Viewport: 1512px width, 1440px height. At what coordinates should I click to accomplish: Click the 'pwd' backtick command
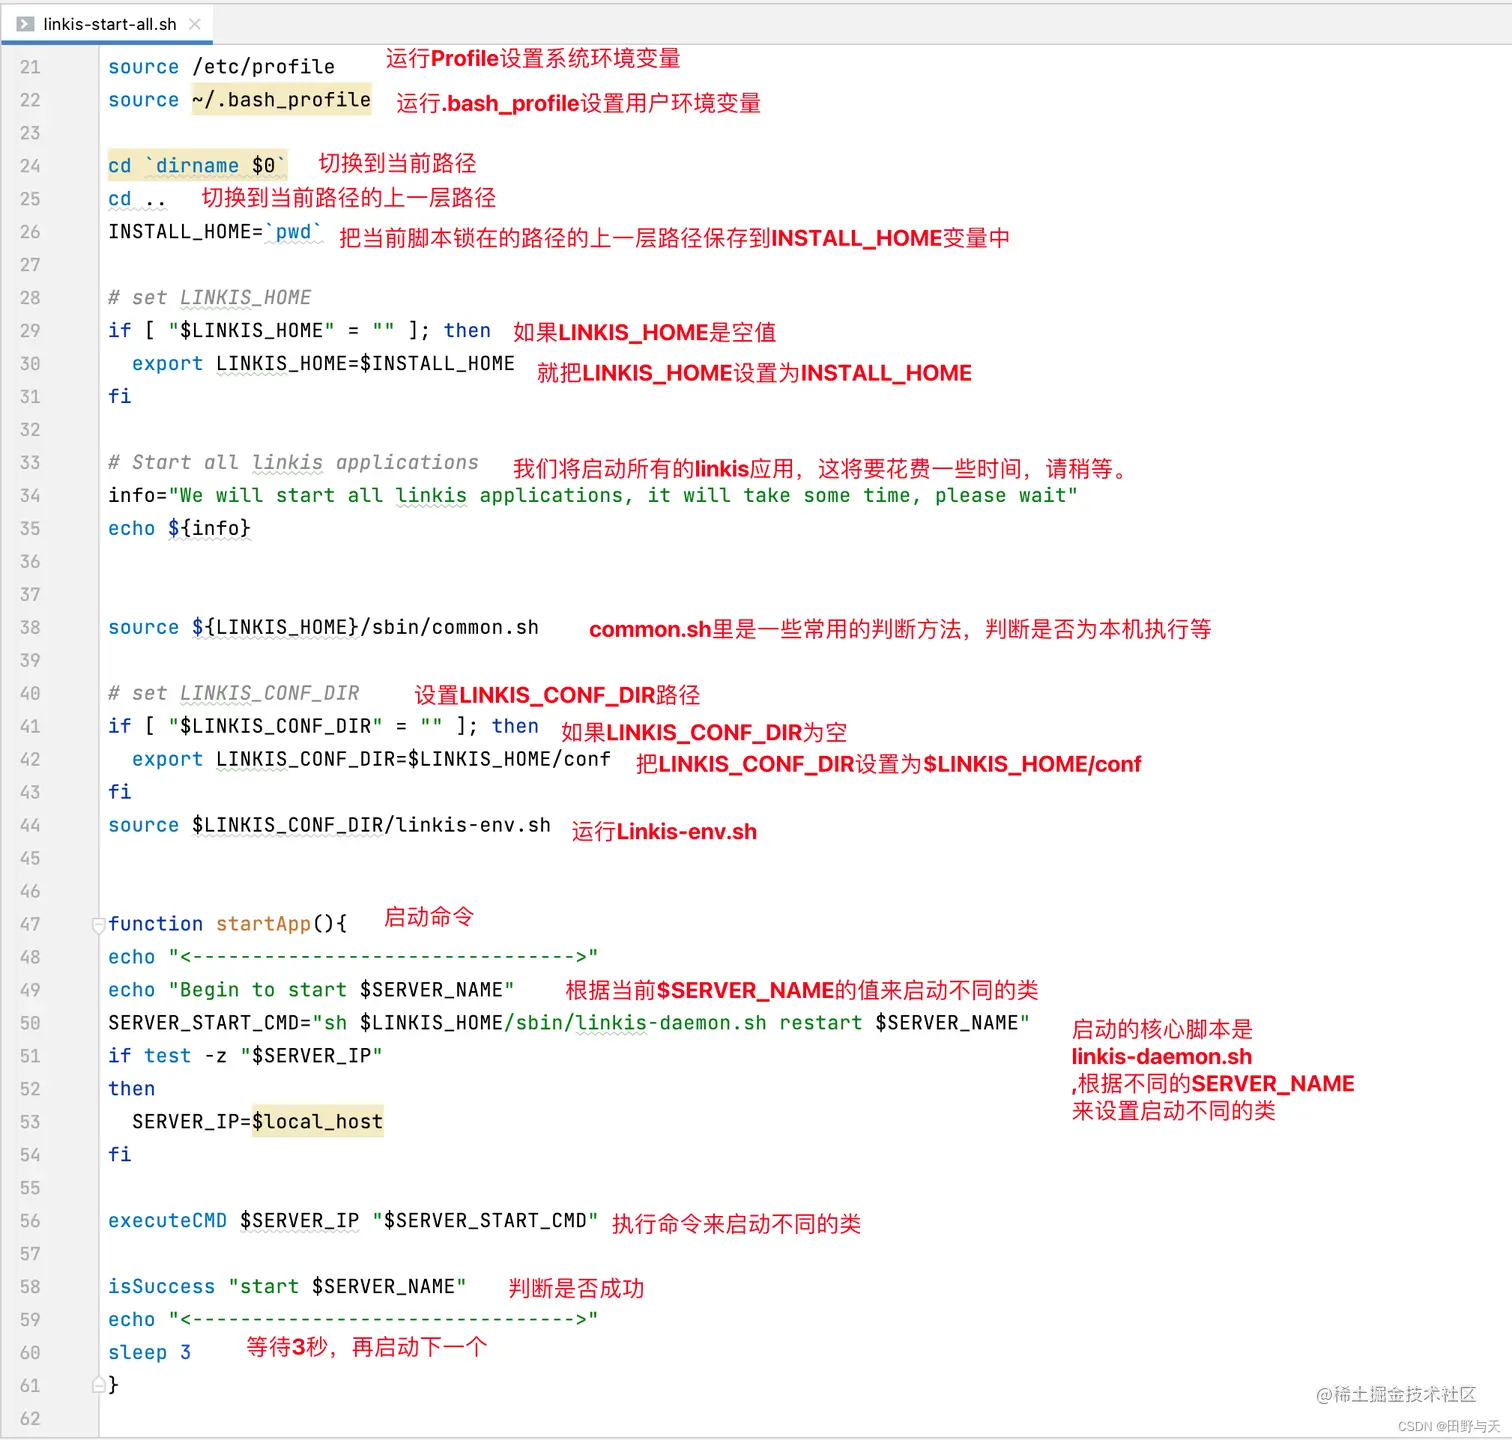[x=293, y=232]
